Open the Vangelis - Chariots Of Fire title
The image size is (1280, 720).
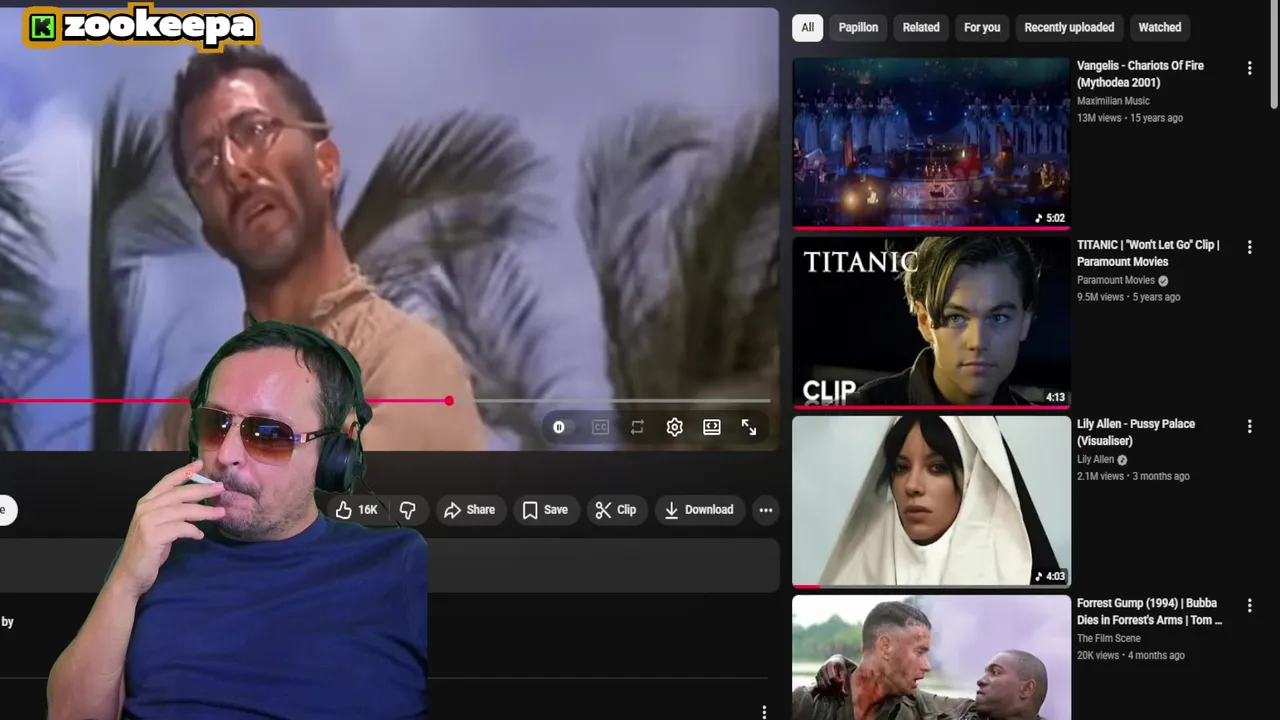click(x=1140, y=74)
